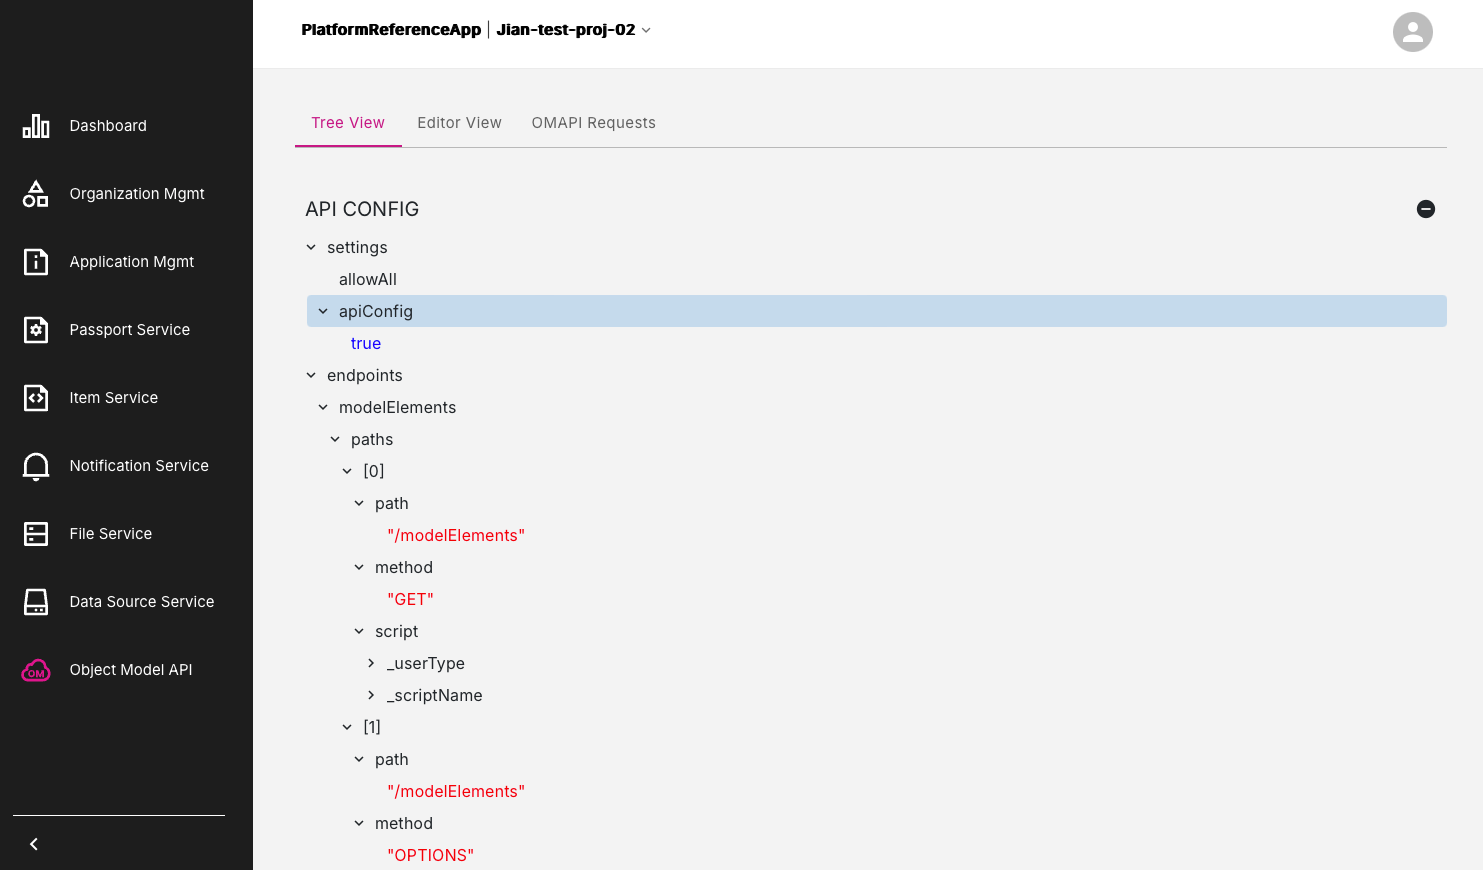Click the Item Service code icon
This screenshot has height=870, width=1483.
(x=36, y=398)
